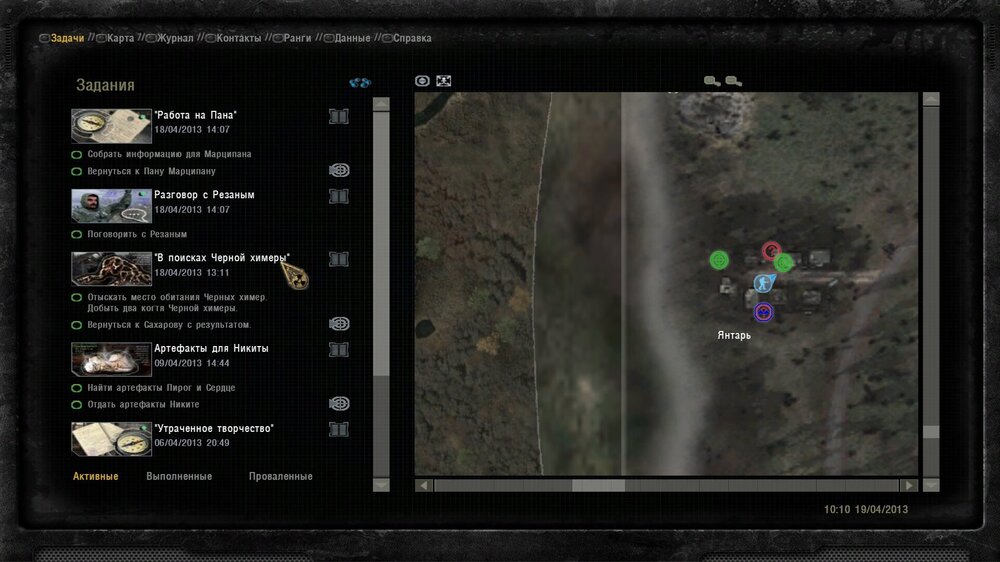1000x562 pixels.
Task: Select objective Собрать информацию для Марципана
Action: tap(169, 154)
